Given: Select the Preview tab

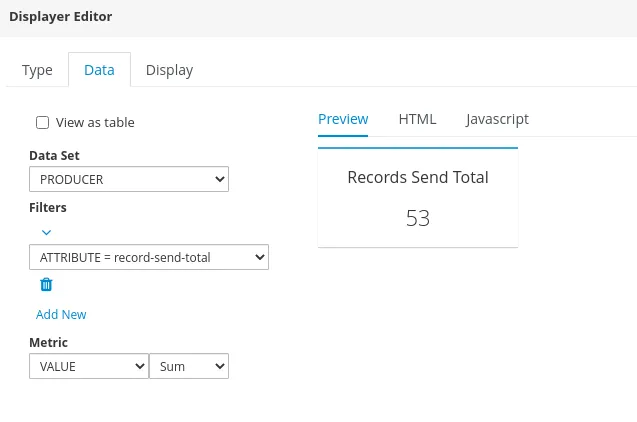Looking at the screenshot, I should click(x=343, y=119).
